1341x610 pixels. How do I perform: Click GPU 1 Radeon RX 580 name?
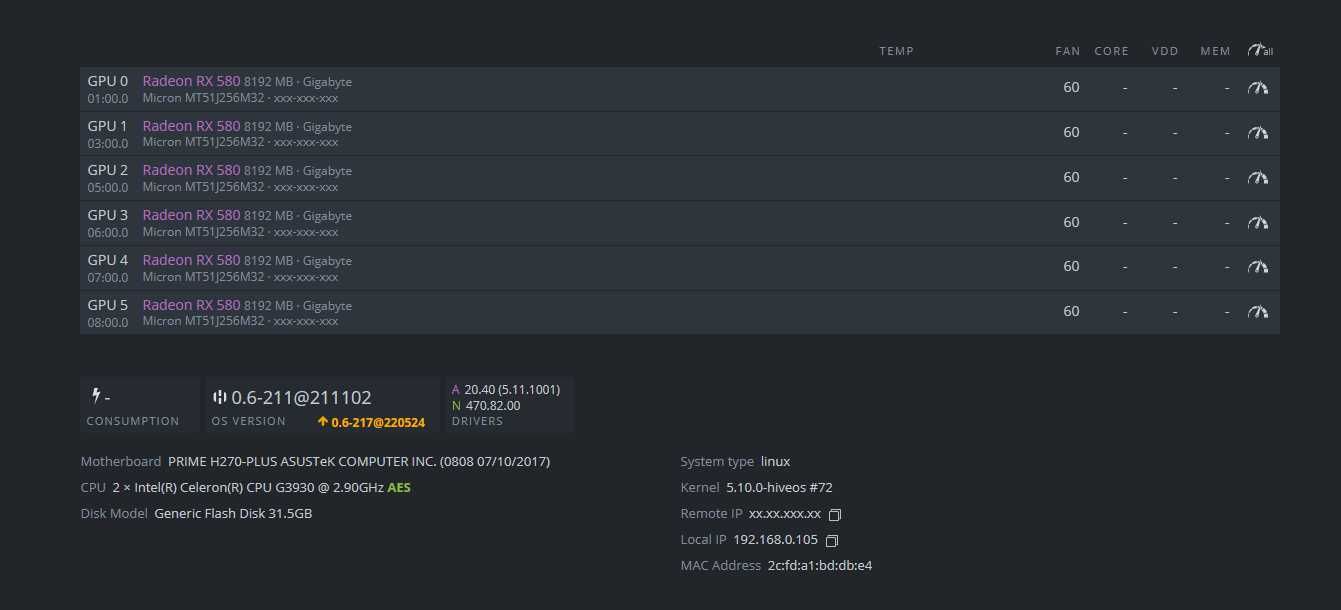[191, 126]
